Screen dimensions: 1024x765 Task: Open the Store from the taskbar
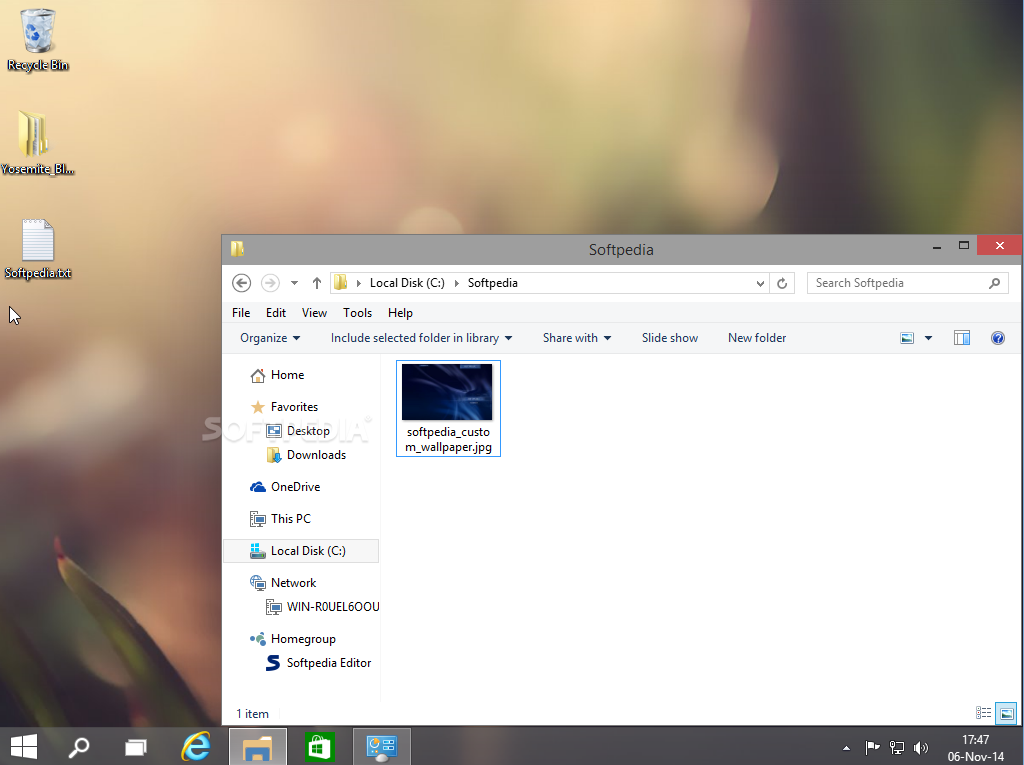(x=319, y=747)
